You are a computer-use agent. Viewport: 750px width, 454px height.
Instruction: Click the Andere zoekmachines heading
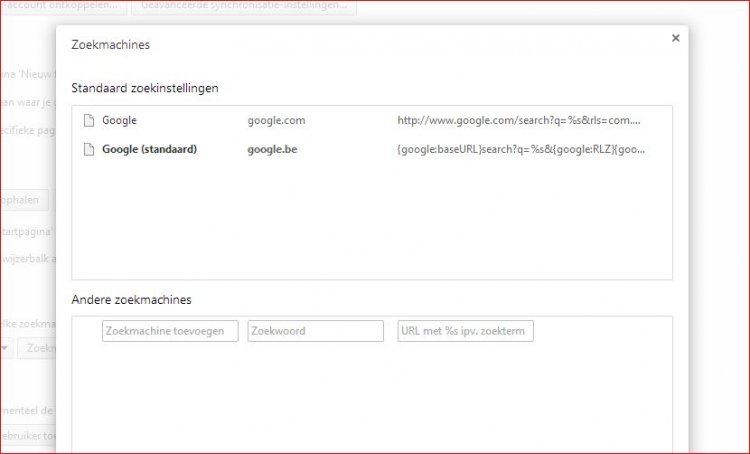(132, 299)
